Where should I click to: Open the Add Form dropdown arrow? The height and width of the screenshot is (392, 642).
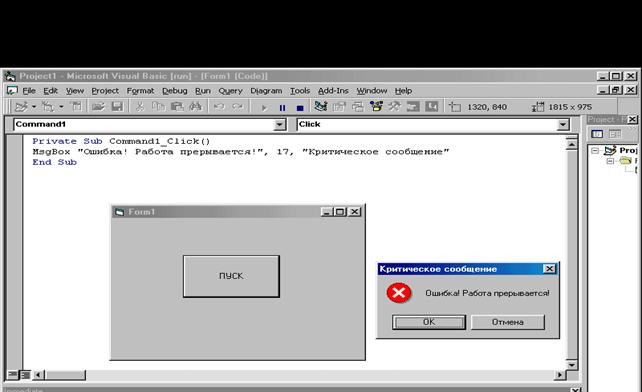(61, 107)
